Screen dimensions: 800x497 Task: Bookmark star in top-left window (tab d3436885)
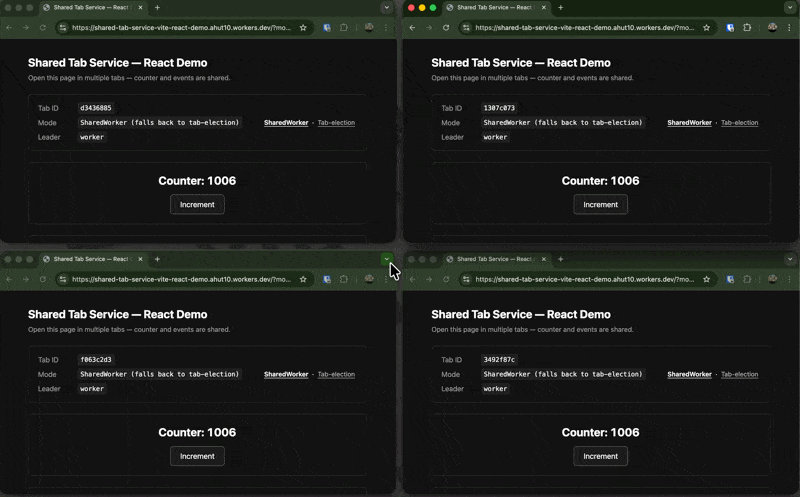tap(303, 28)
